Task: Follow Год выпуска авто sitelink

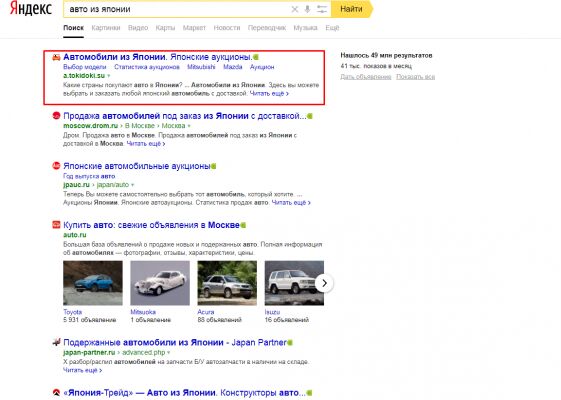Action: point(89,176)
